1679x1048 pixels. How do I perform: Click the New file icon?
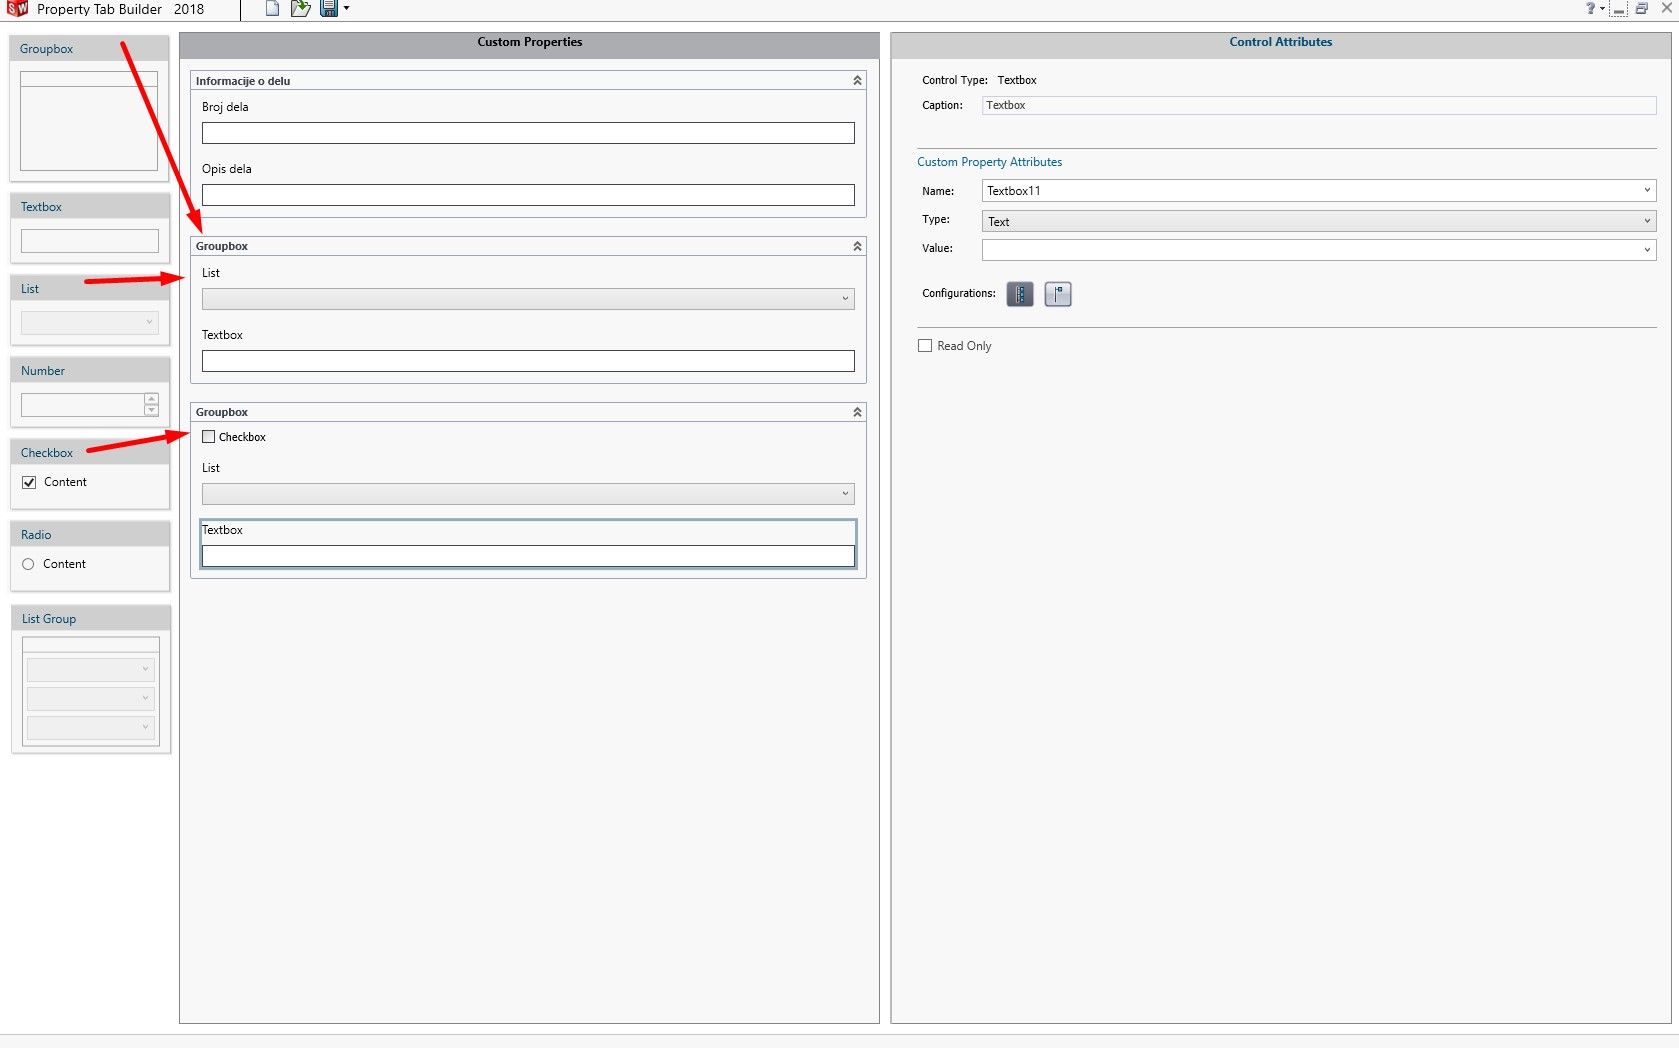pyautogui.click(x=271, y=9)
